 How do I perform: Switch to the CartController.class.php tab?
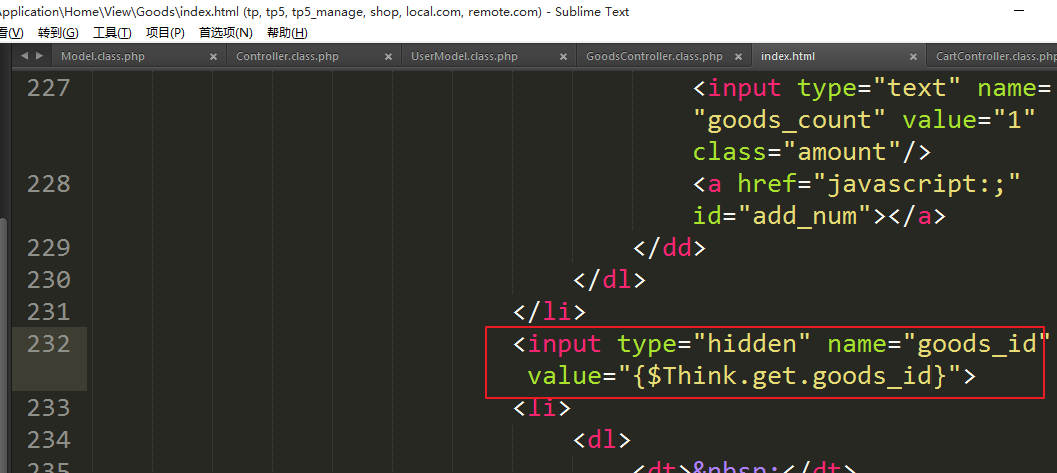(995, 57)
